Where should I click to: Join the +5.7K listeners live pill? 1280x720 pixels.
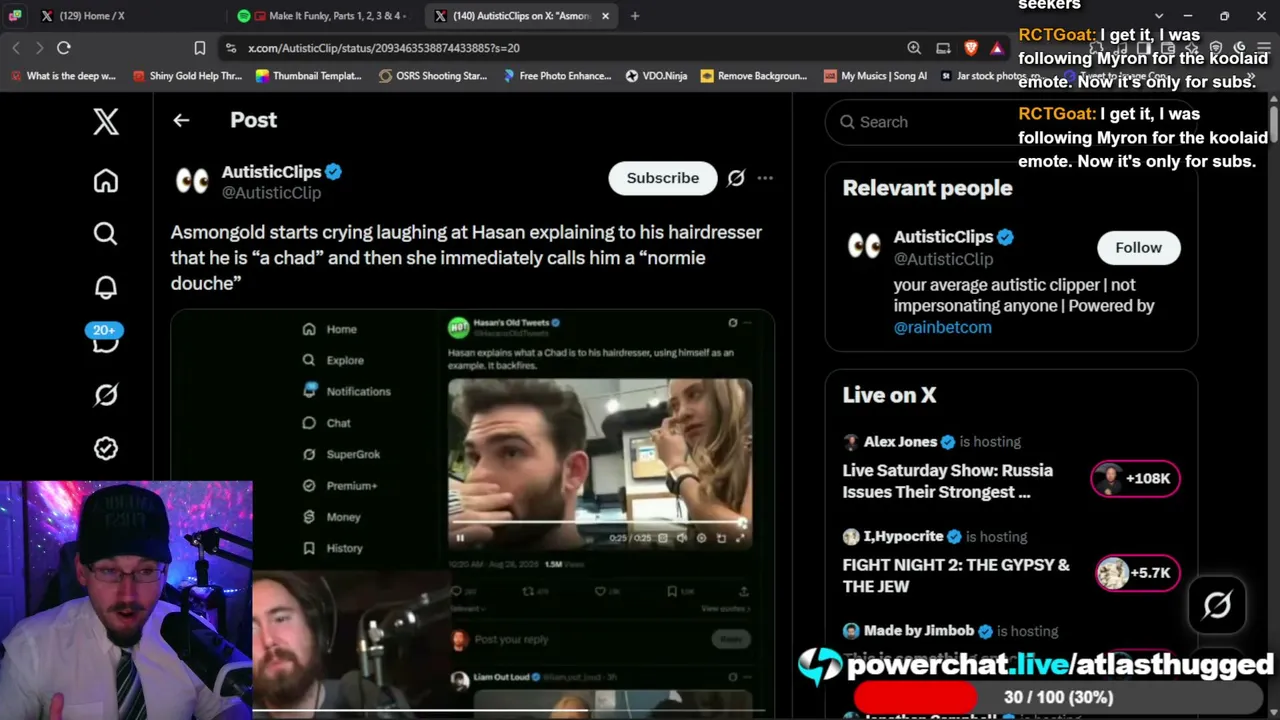point(1137,573)
